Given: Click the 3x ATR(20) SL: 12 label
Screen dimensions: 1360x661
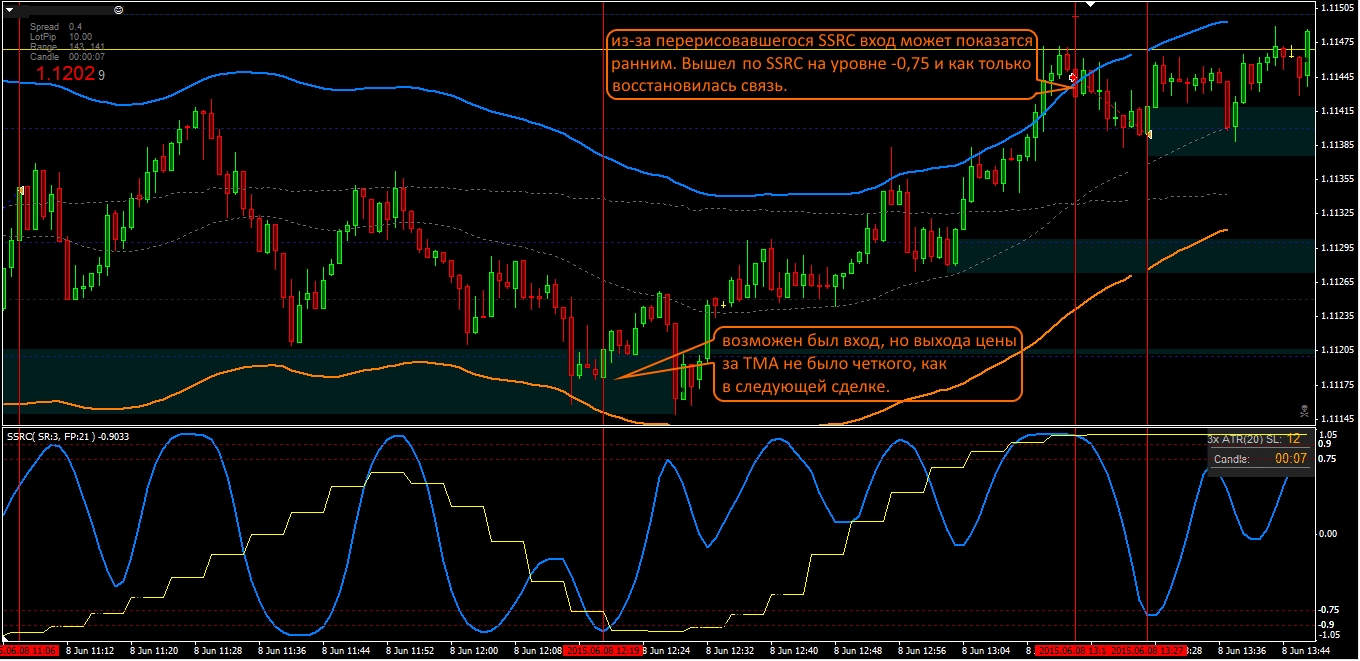Looking at the screenshot, I should coord(1253,439).
